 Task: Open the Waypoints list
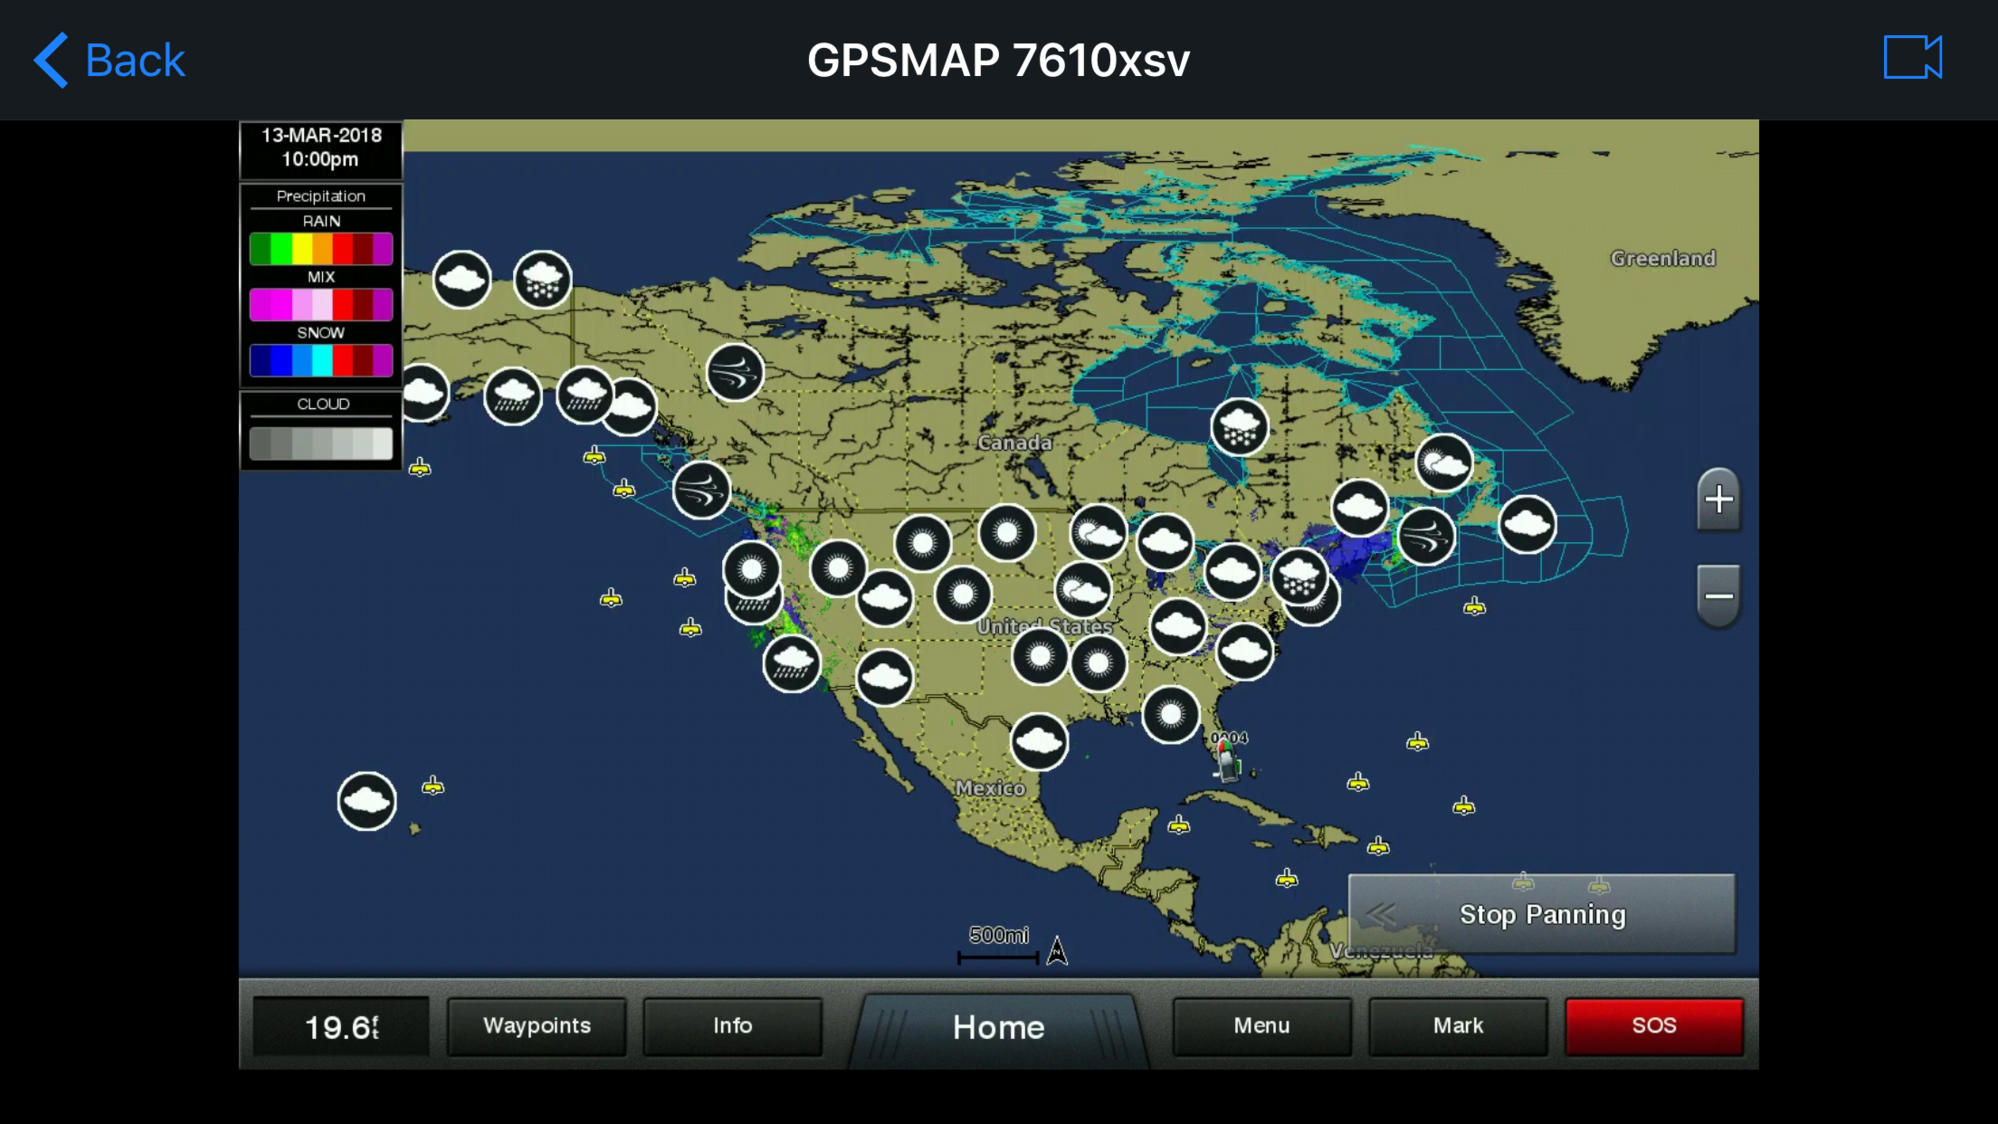[x=536, y=1025]
